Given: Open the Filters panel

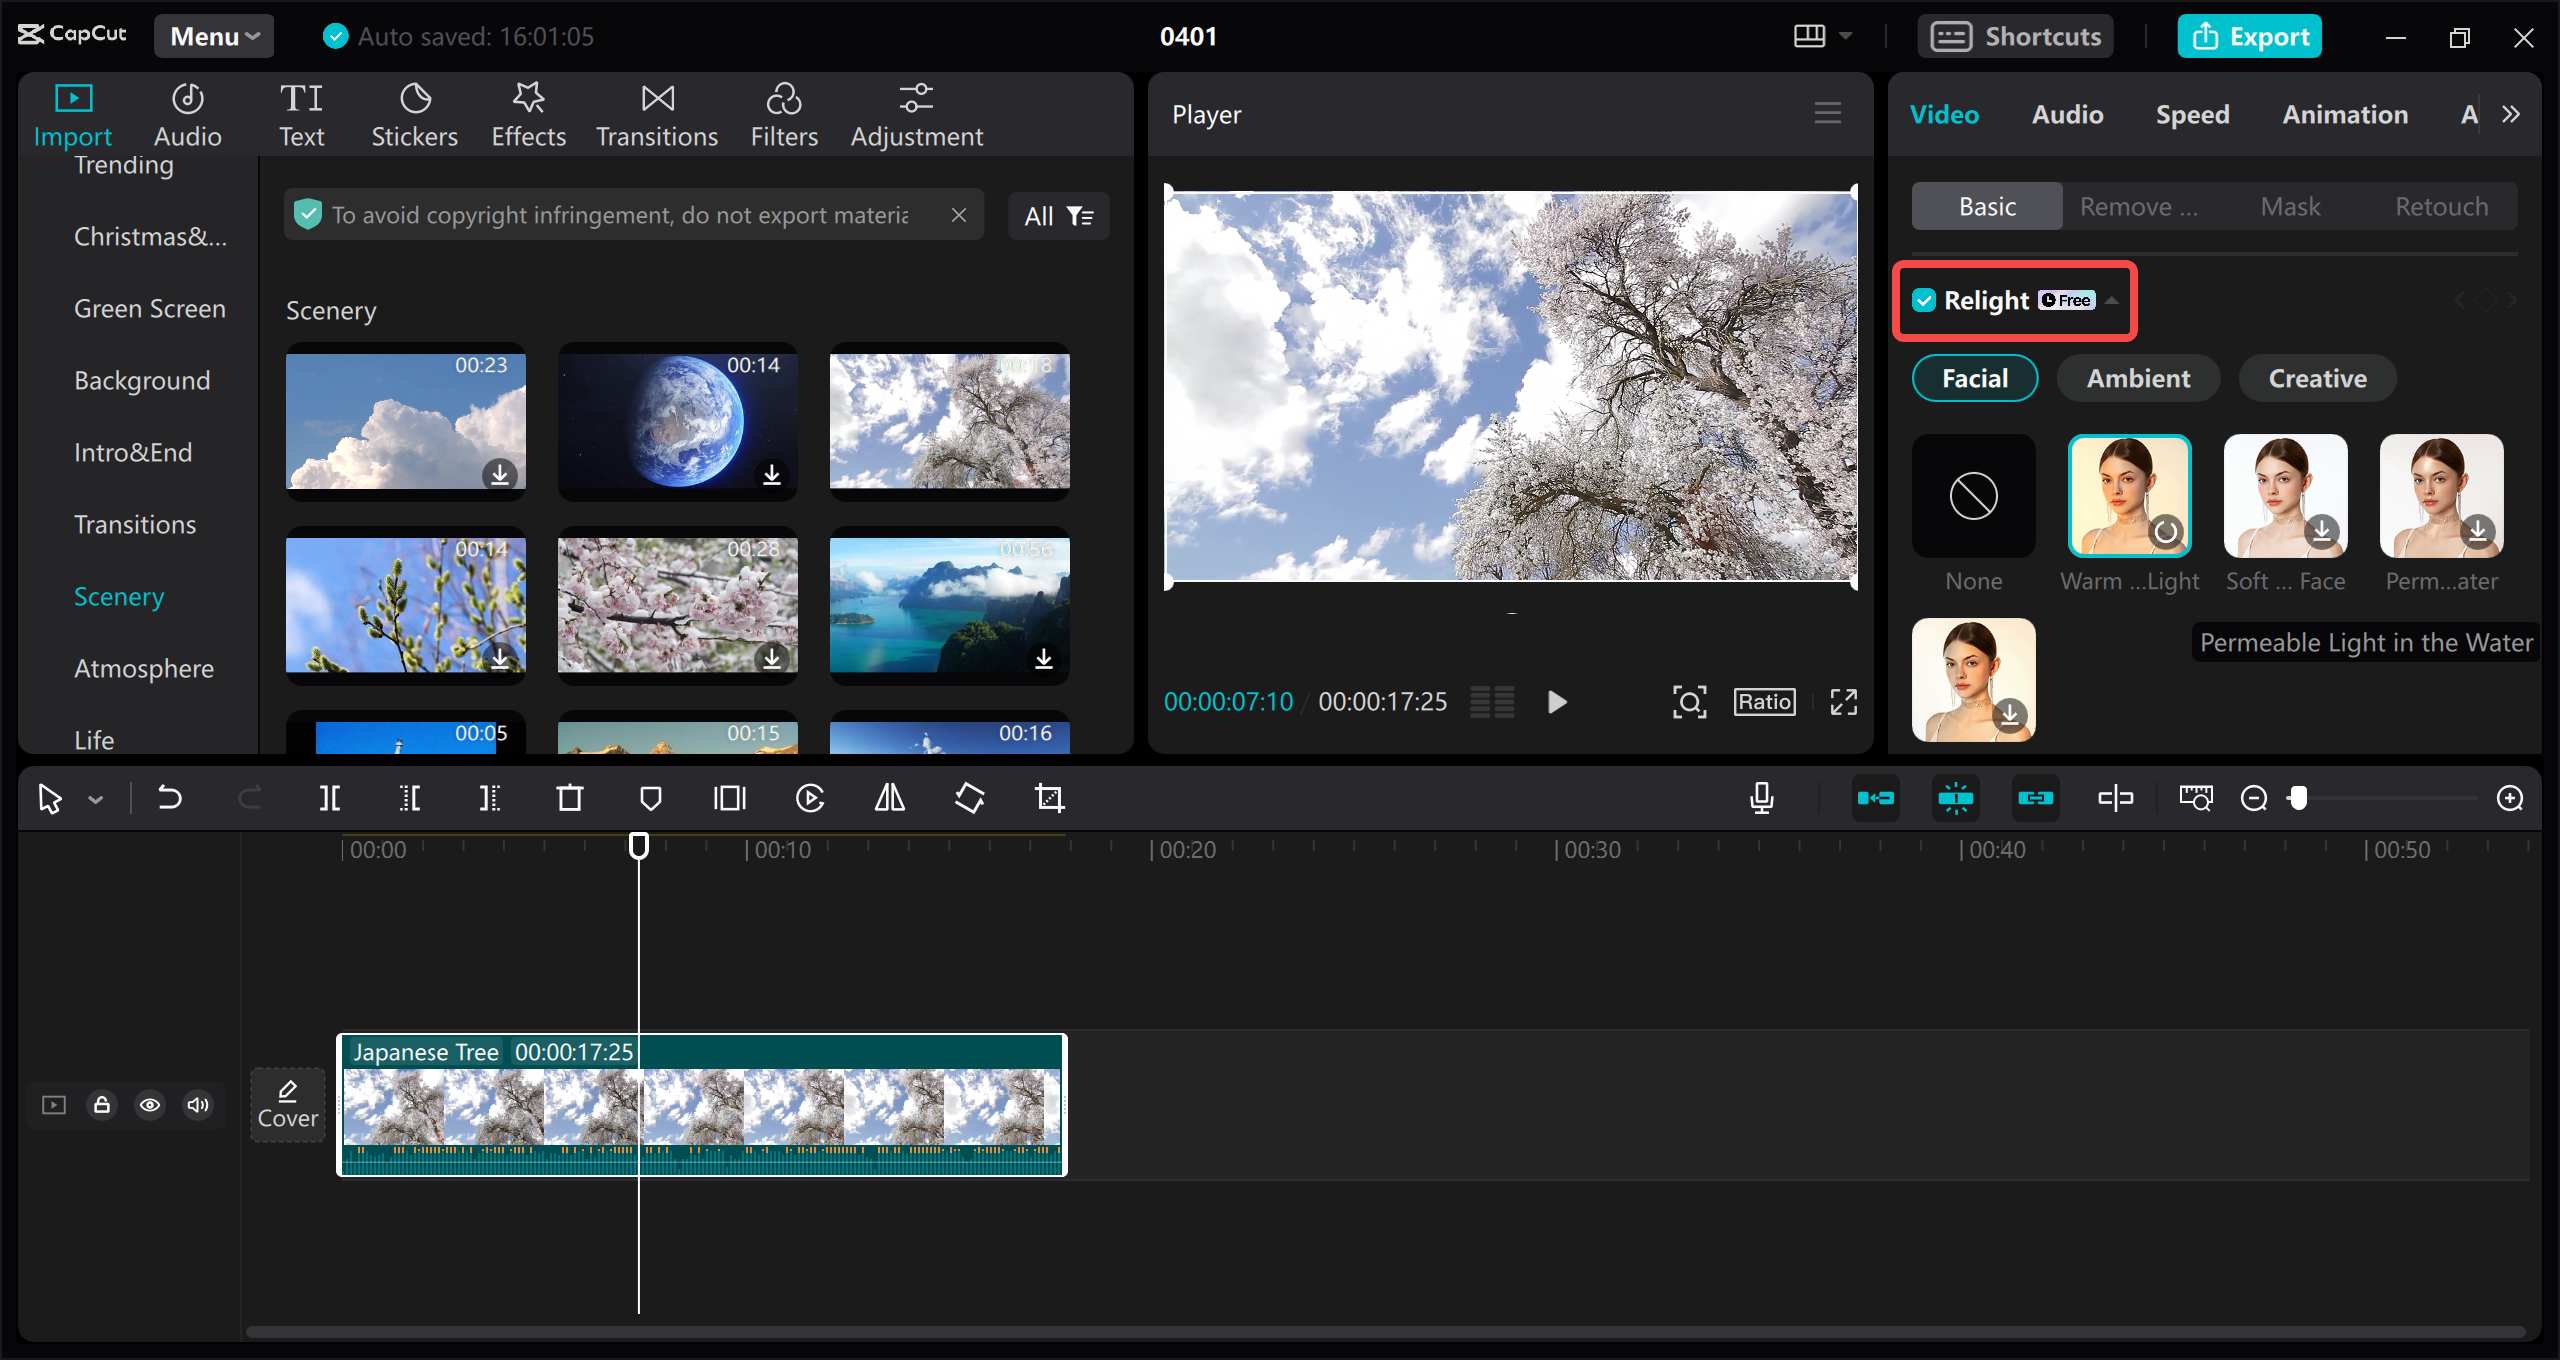Looking at the screenshot, I should tap(784, 113).
